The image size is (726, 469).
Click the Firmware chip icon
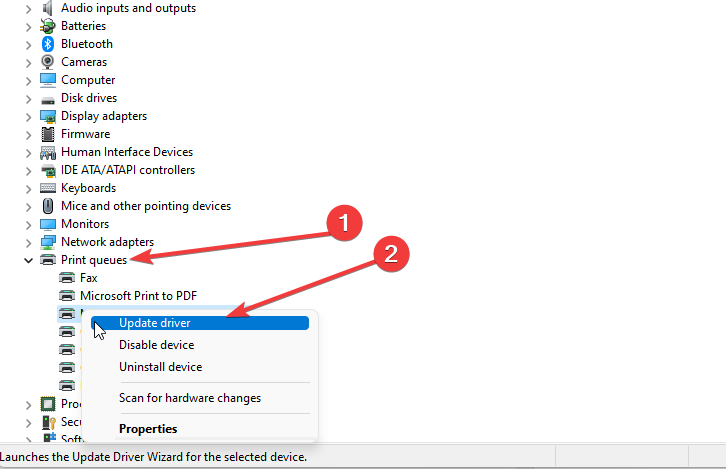tap(48, 134)
